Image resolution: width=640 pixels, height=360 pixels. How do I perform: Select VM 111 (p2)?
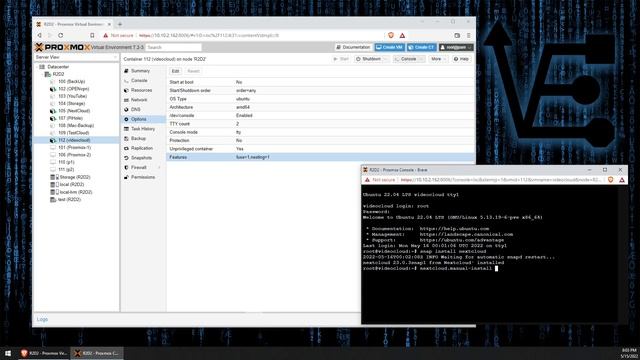pos(66,169)
